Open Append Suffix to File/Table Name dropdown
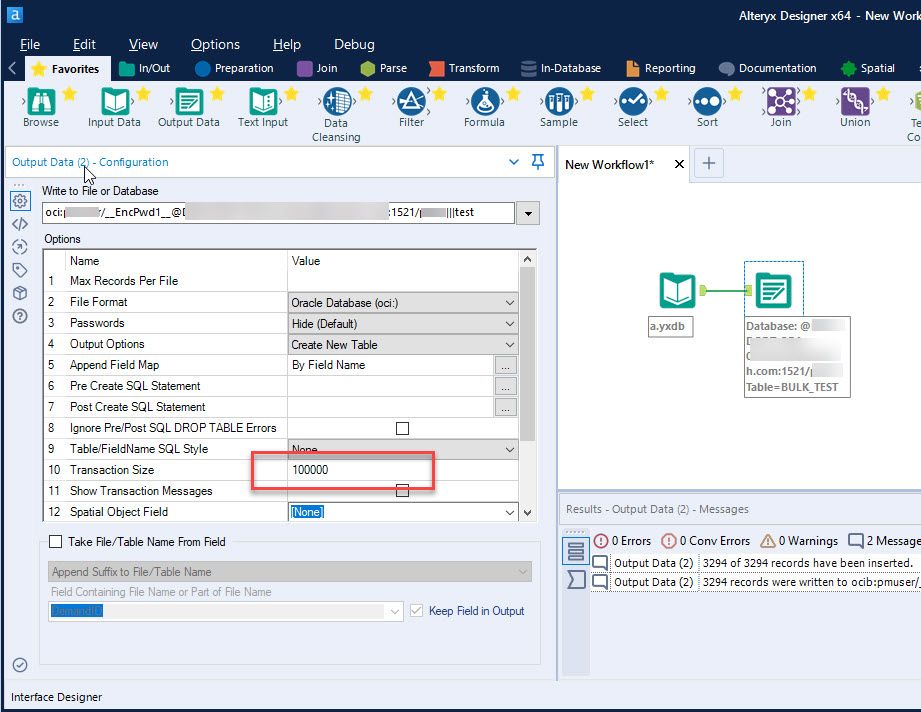This screenshot has width=921, height=712. pos(290,572)
